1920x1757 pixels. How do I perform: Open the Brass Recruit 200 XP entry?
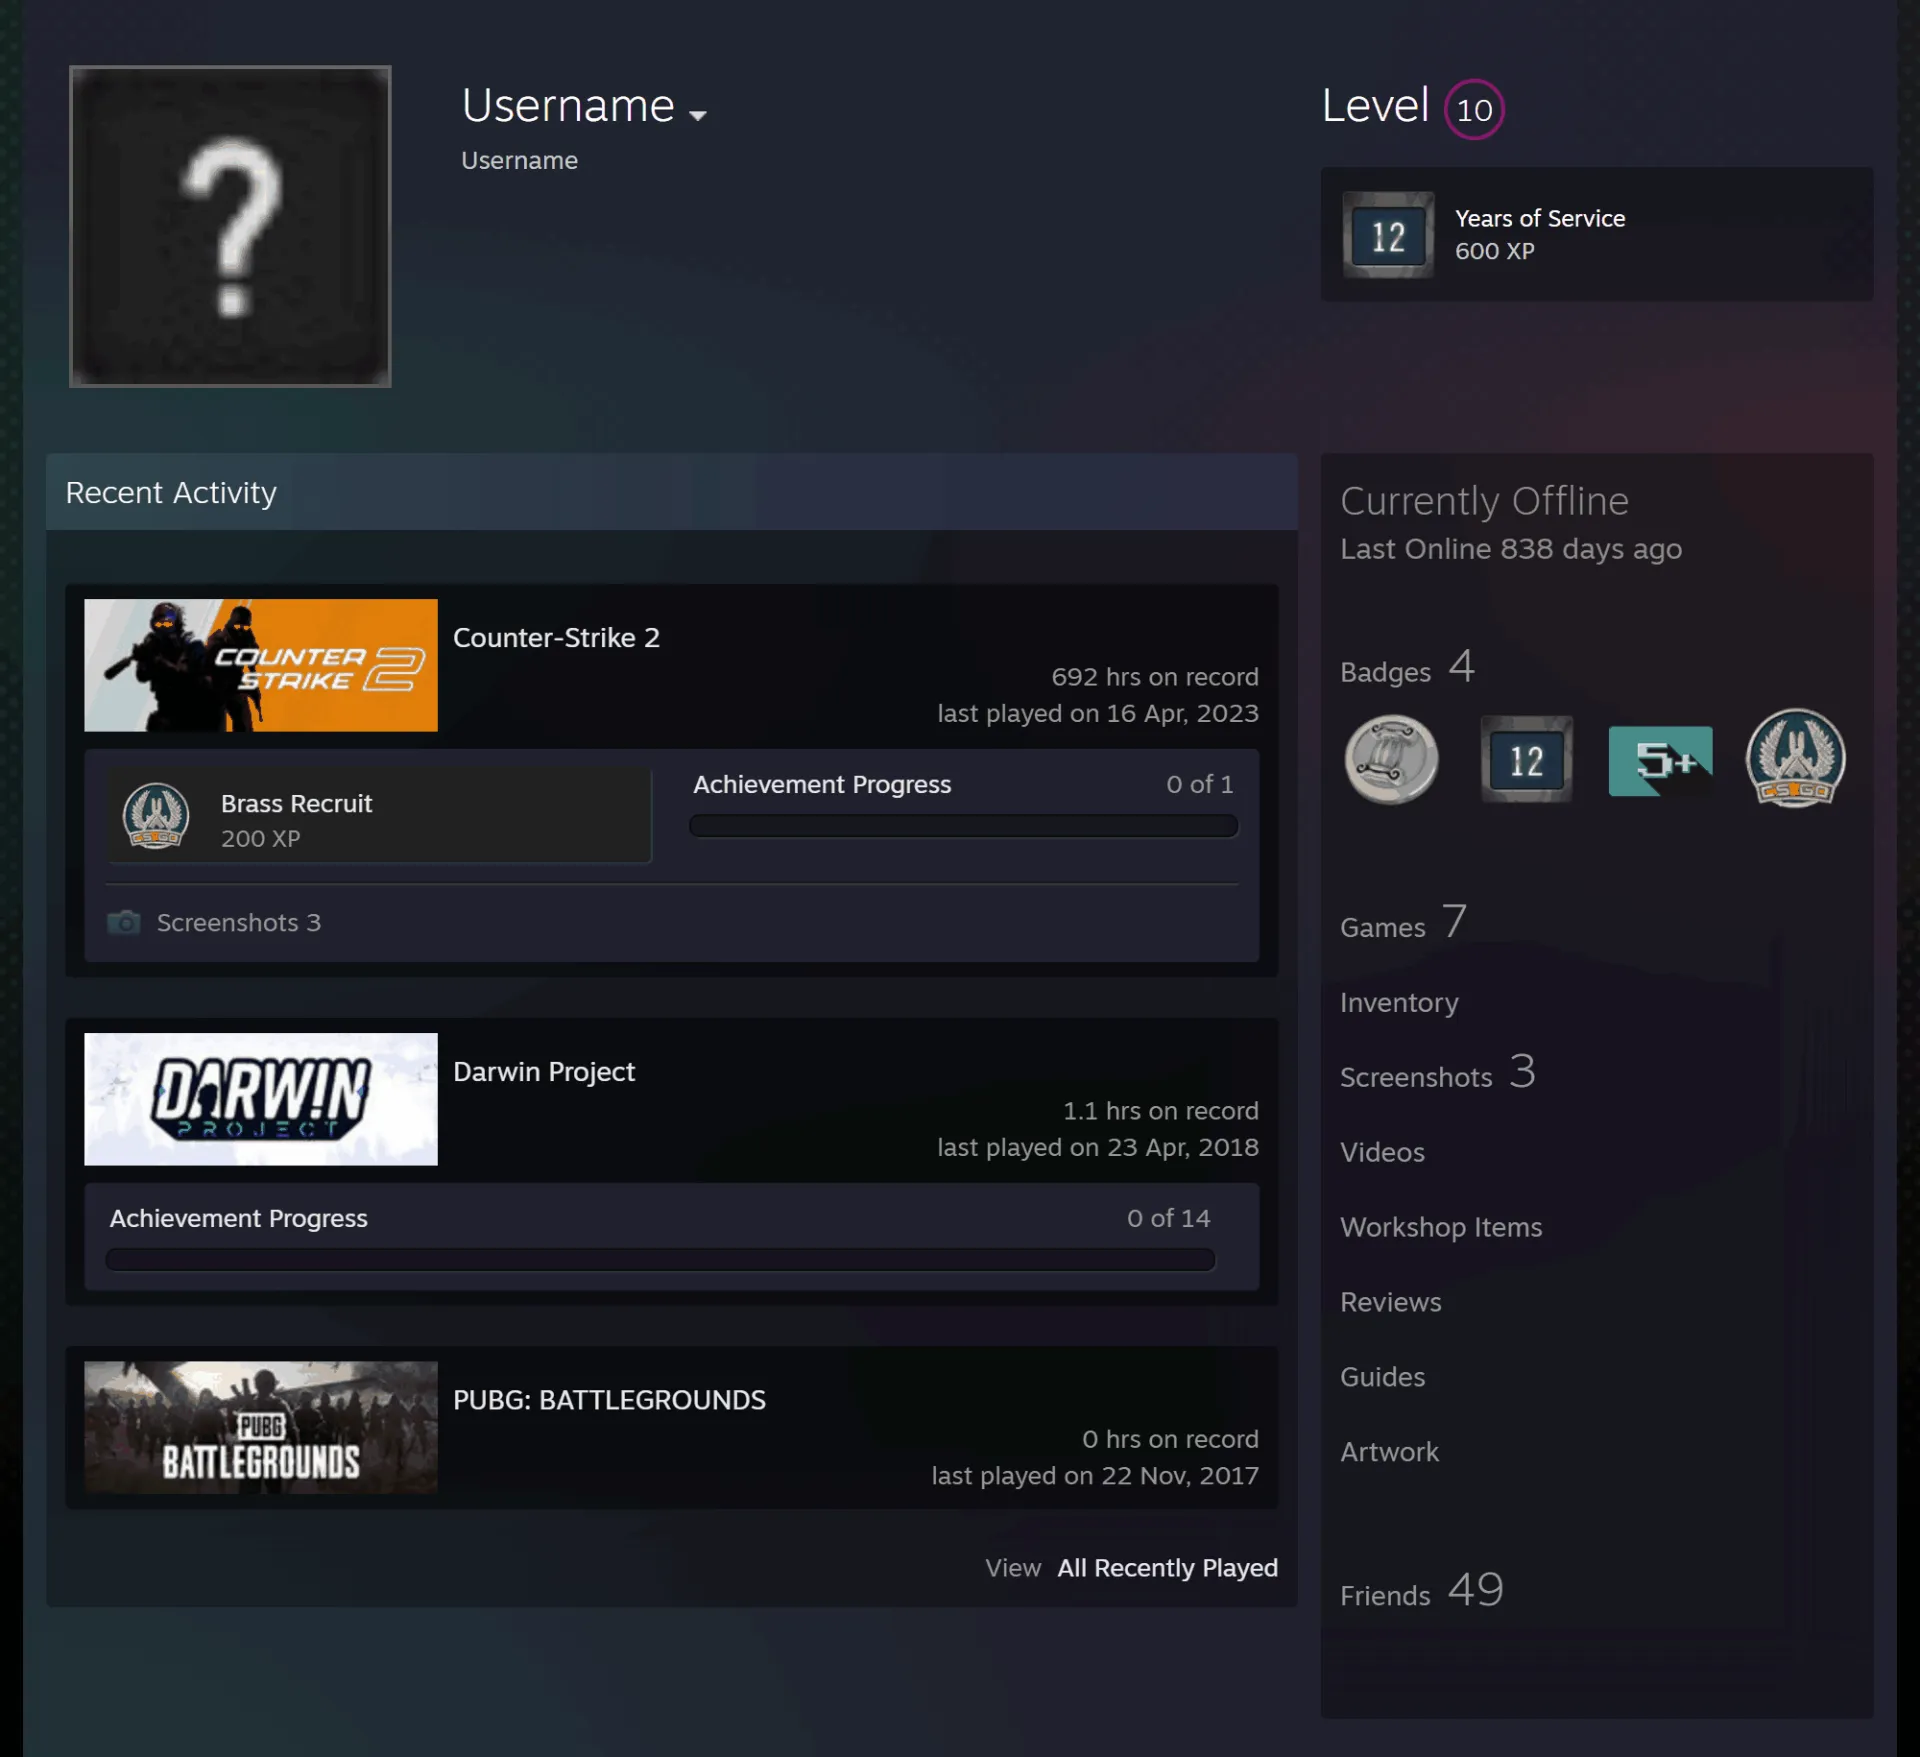coord(380,815)
